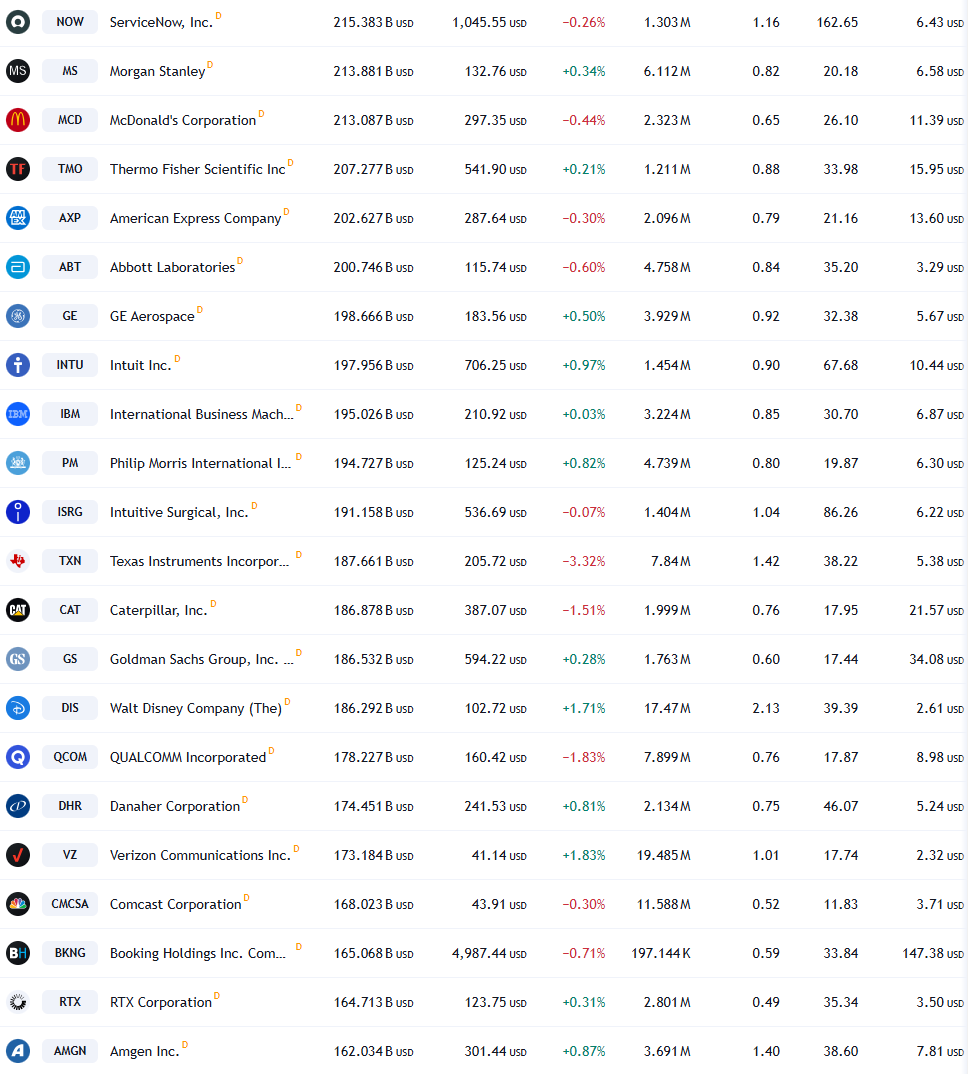Click the Morgan Stanley MS logo icon
Viewport: 968px width, 1074px height.
tap(18, 71)
